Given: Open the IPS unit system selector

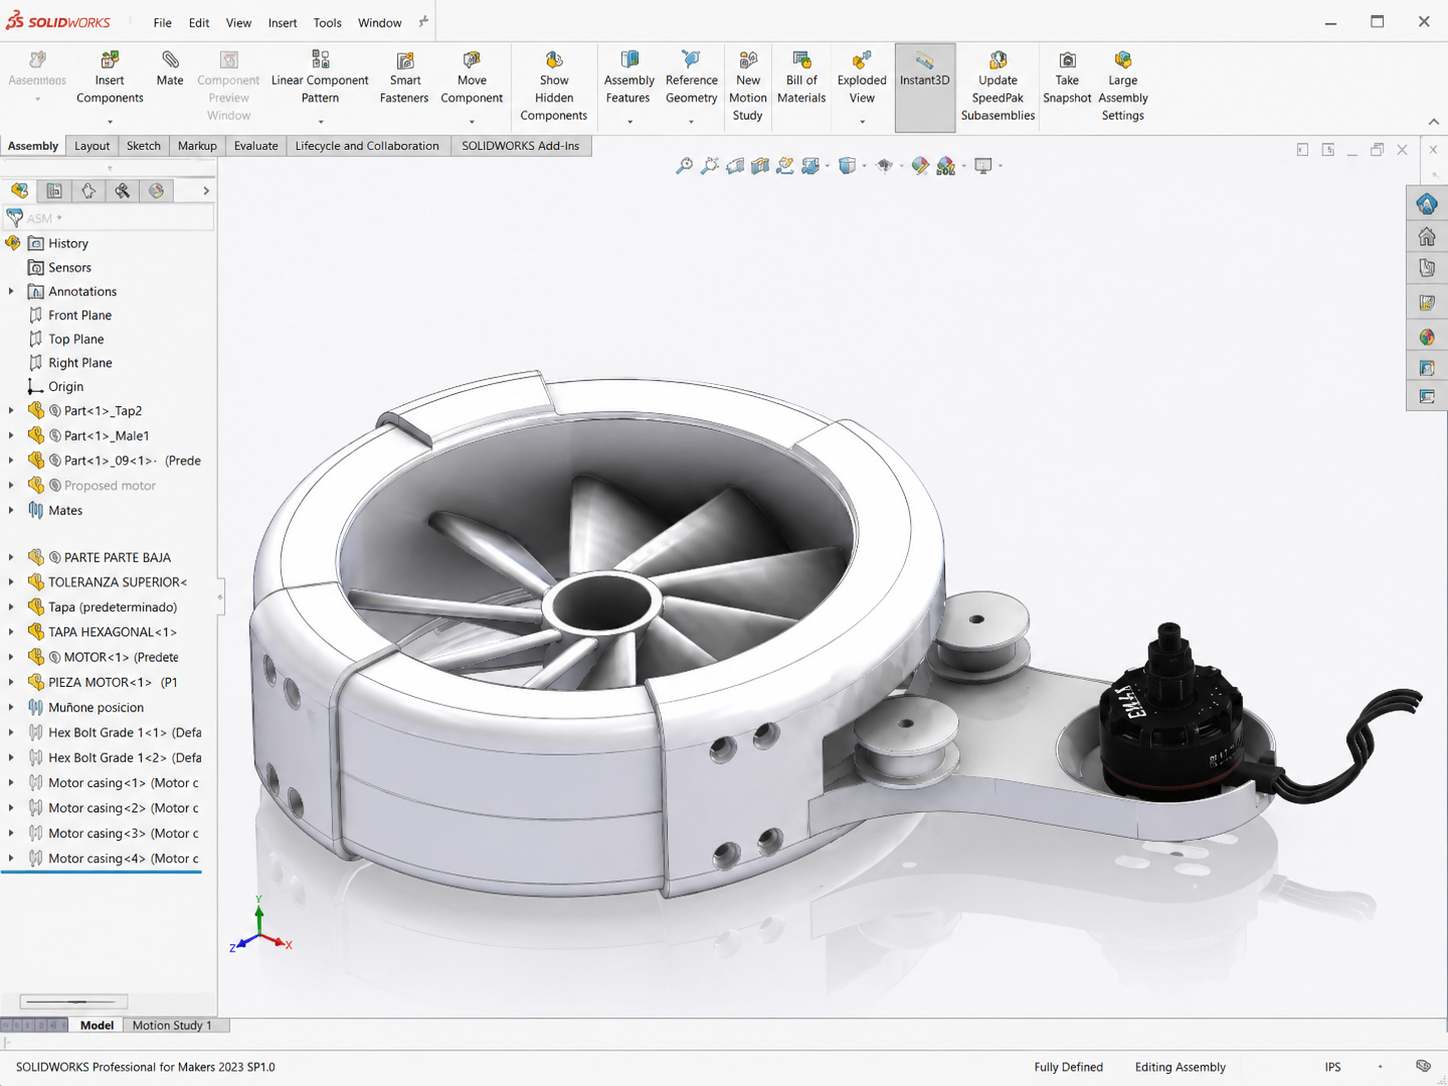Looking at the screenshot, I should coord(1333,1067).
